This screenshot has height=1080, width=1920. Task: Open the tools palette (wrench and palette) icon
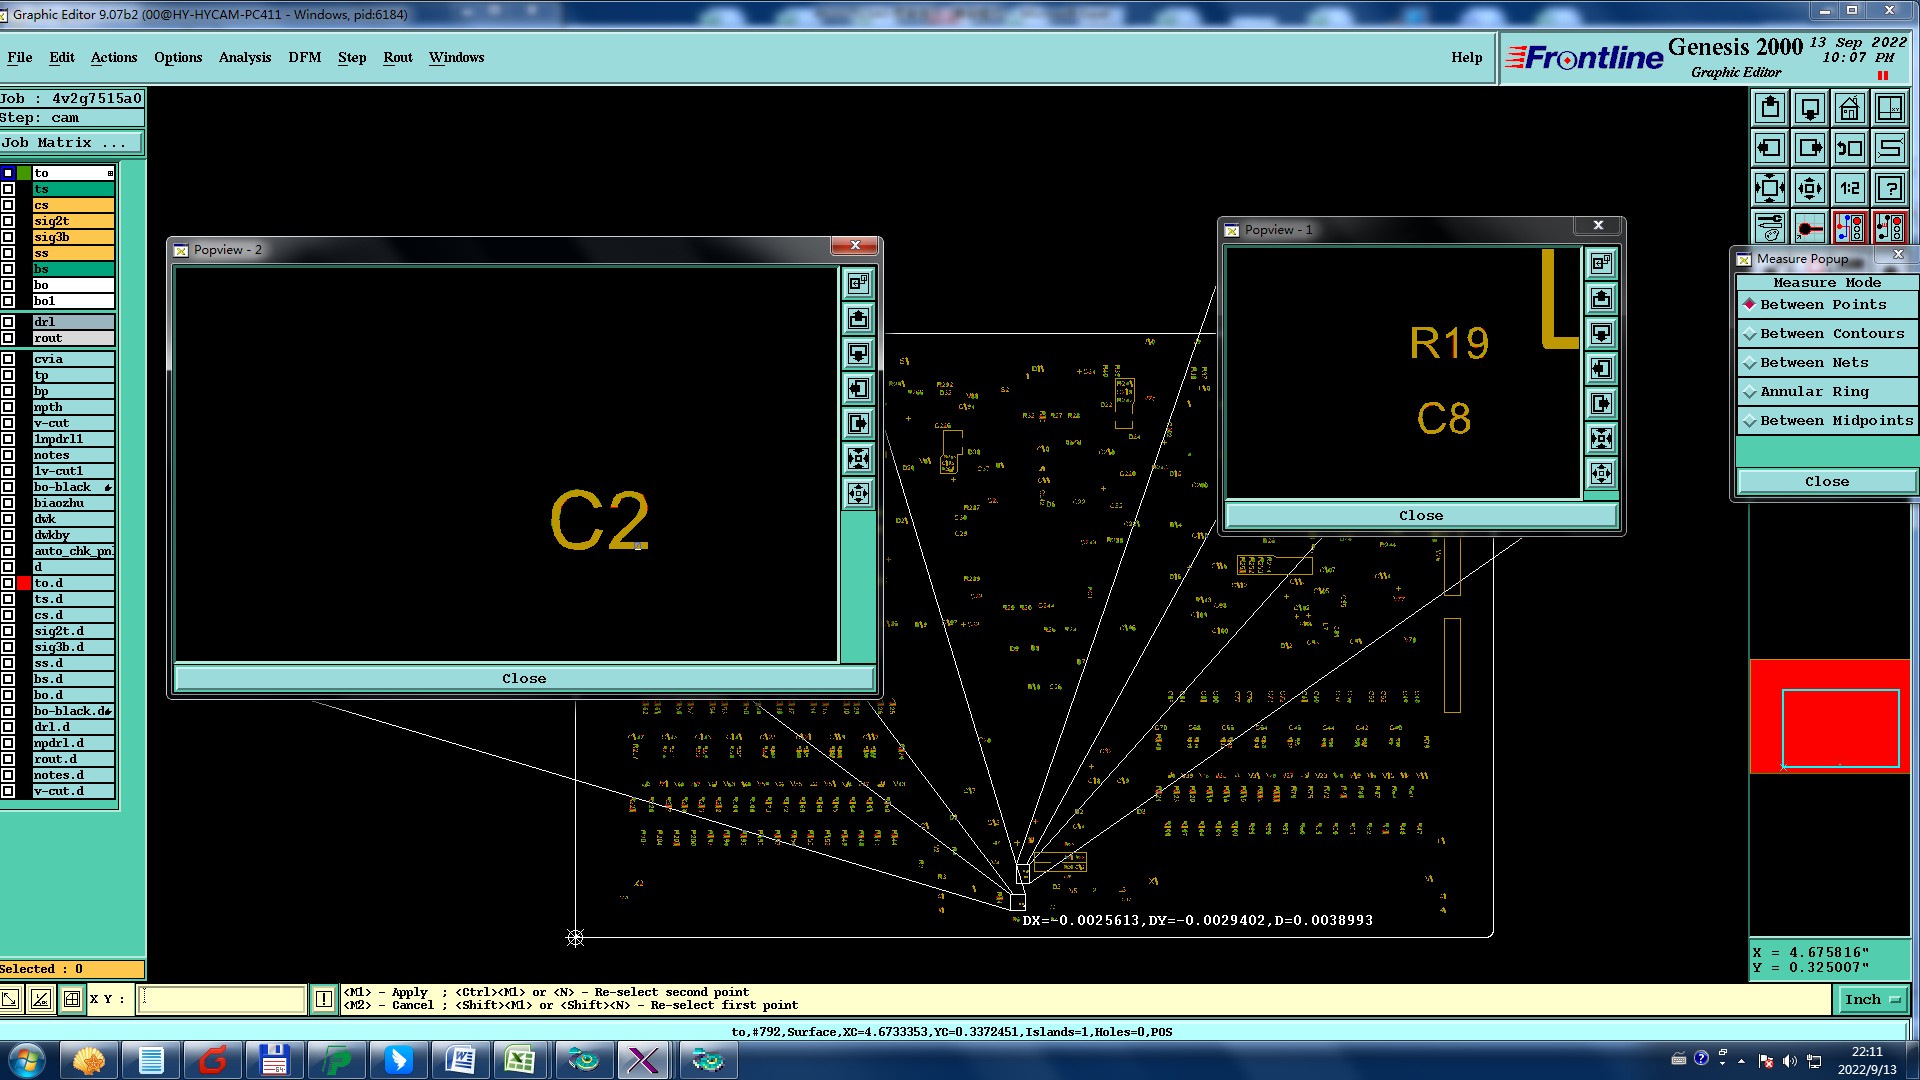coord(1770,227)
